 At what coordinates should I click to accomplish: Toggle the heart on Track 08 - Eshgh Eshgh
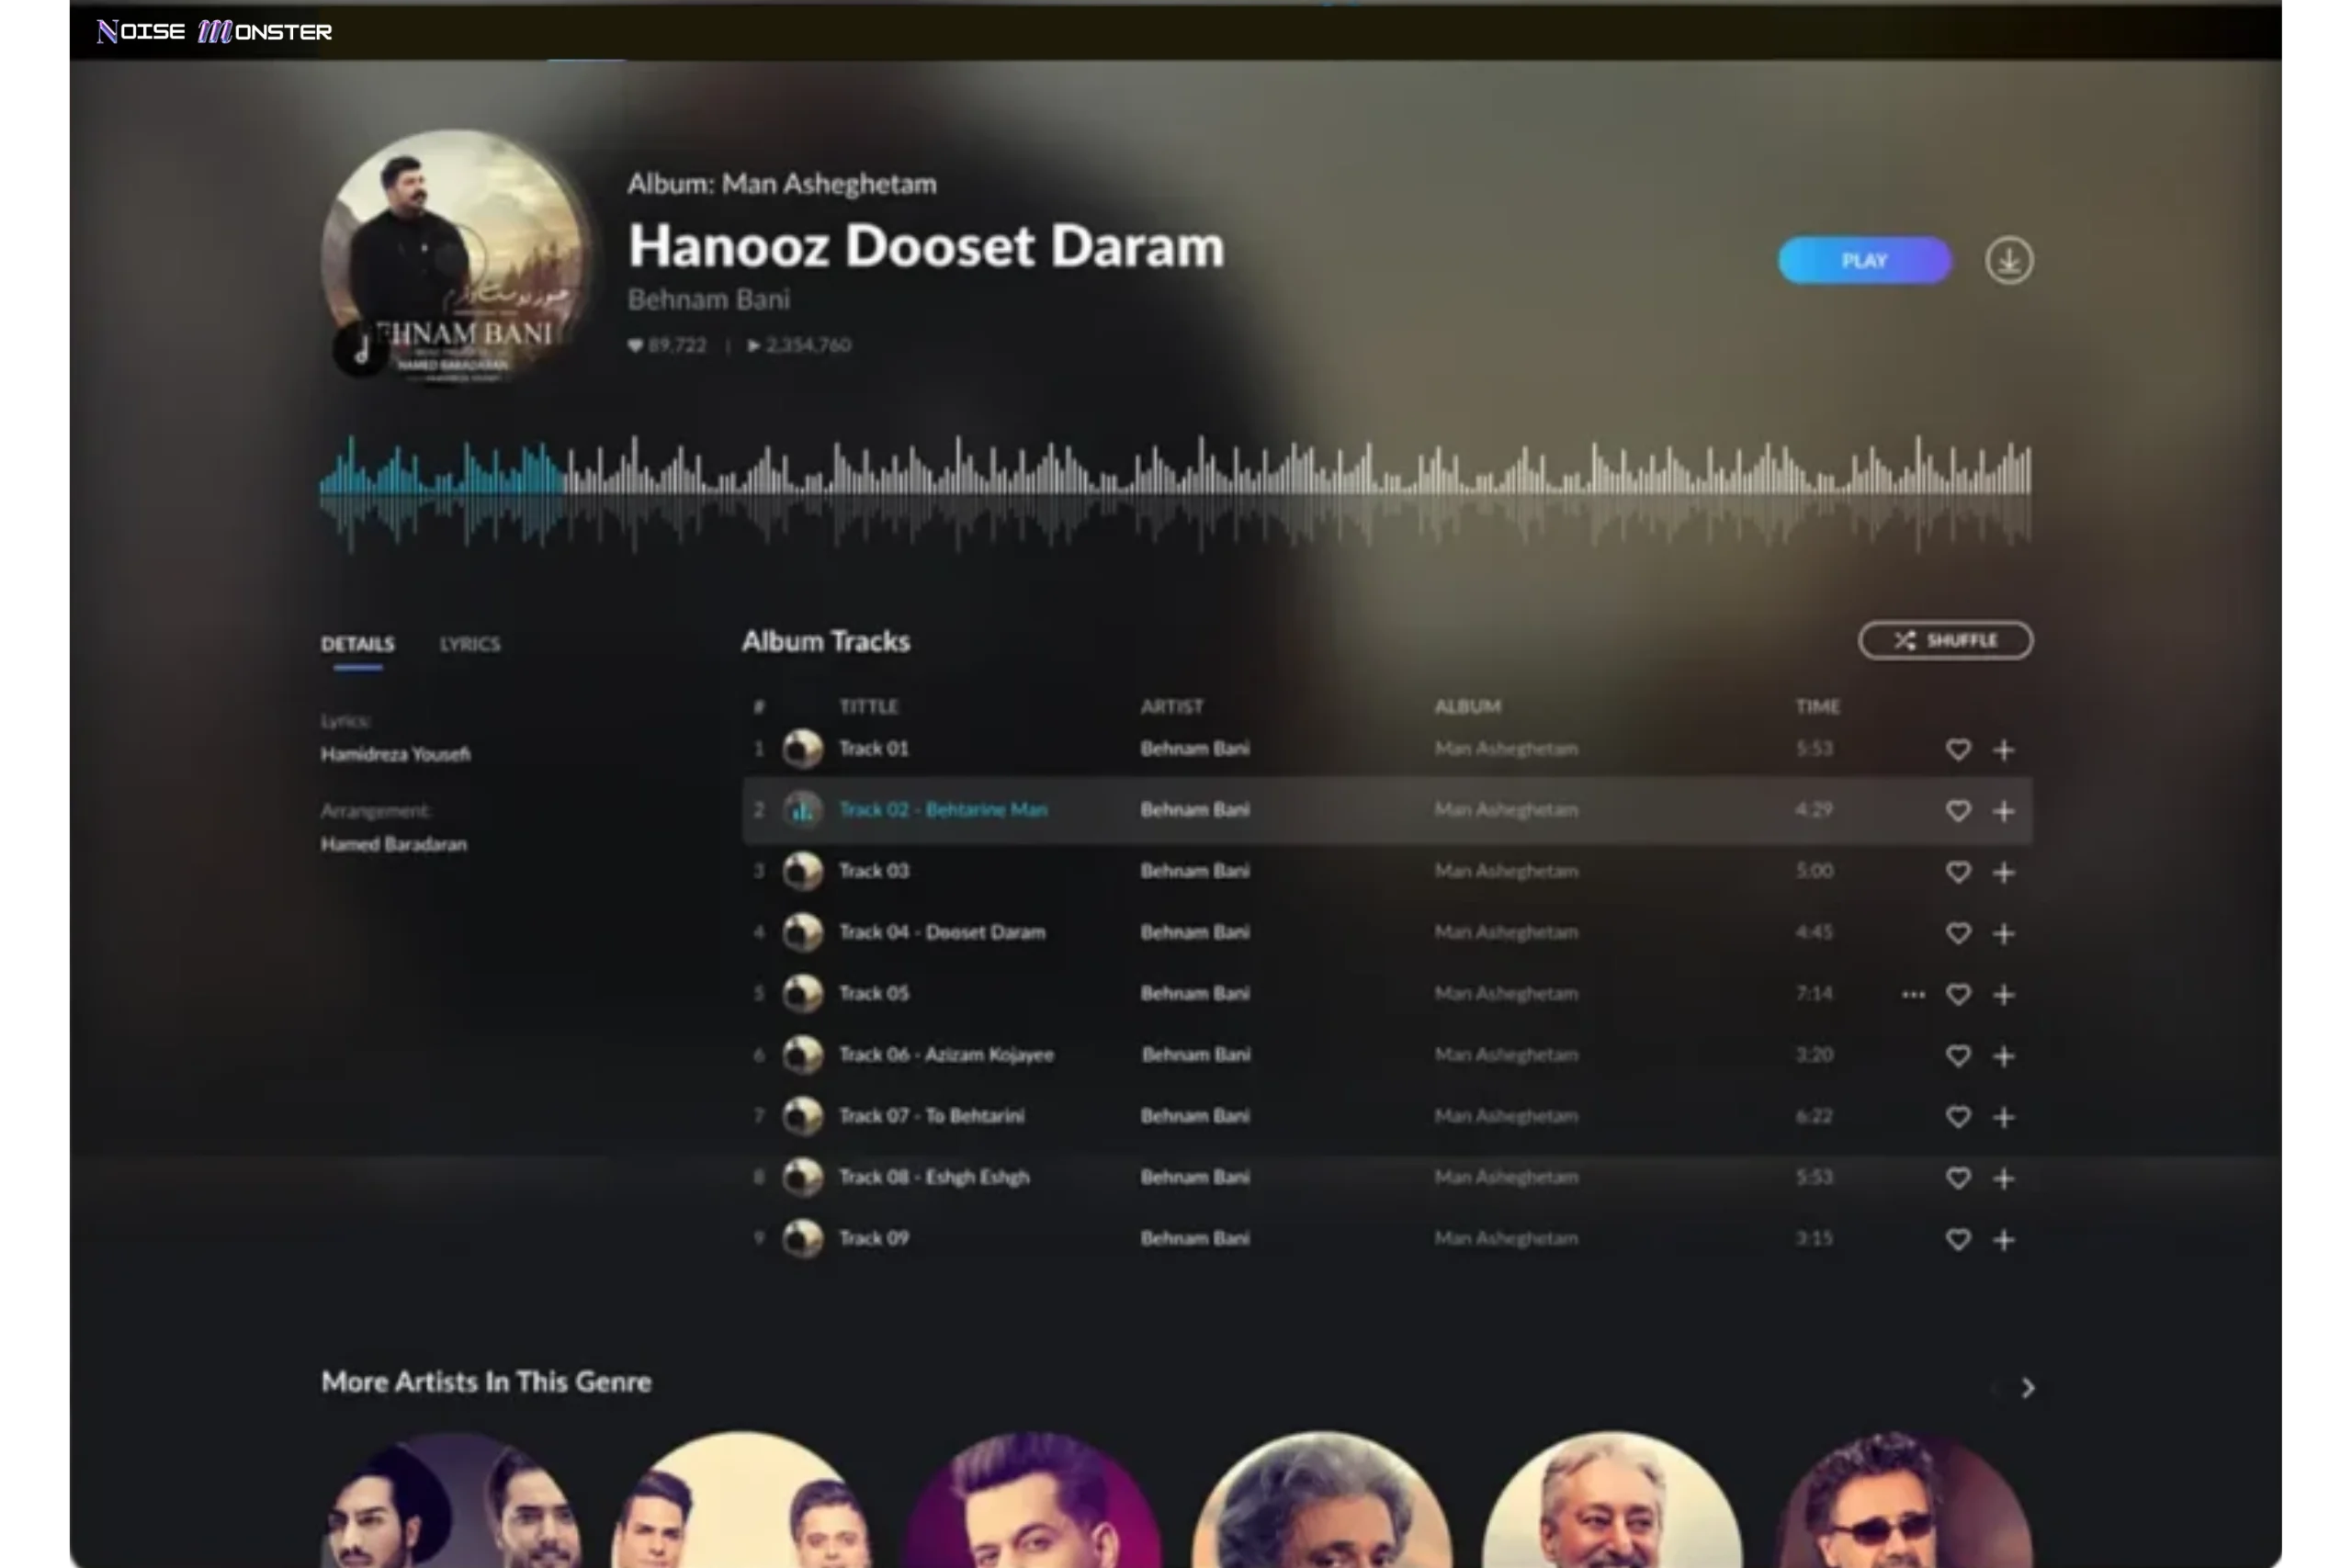click(1958, 1178)
